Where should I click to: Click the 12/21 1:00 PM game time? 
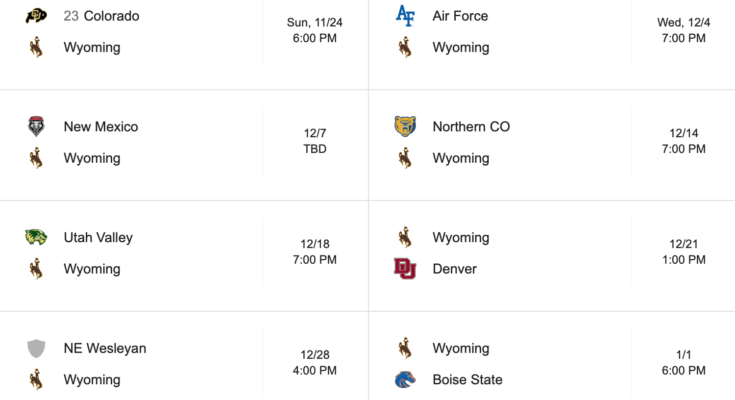tap(684, 252)
